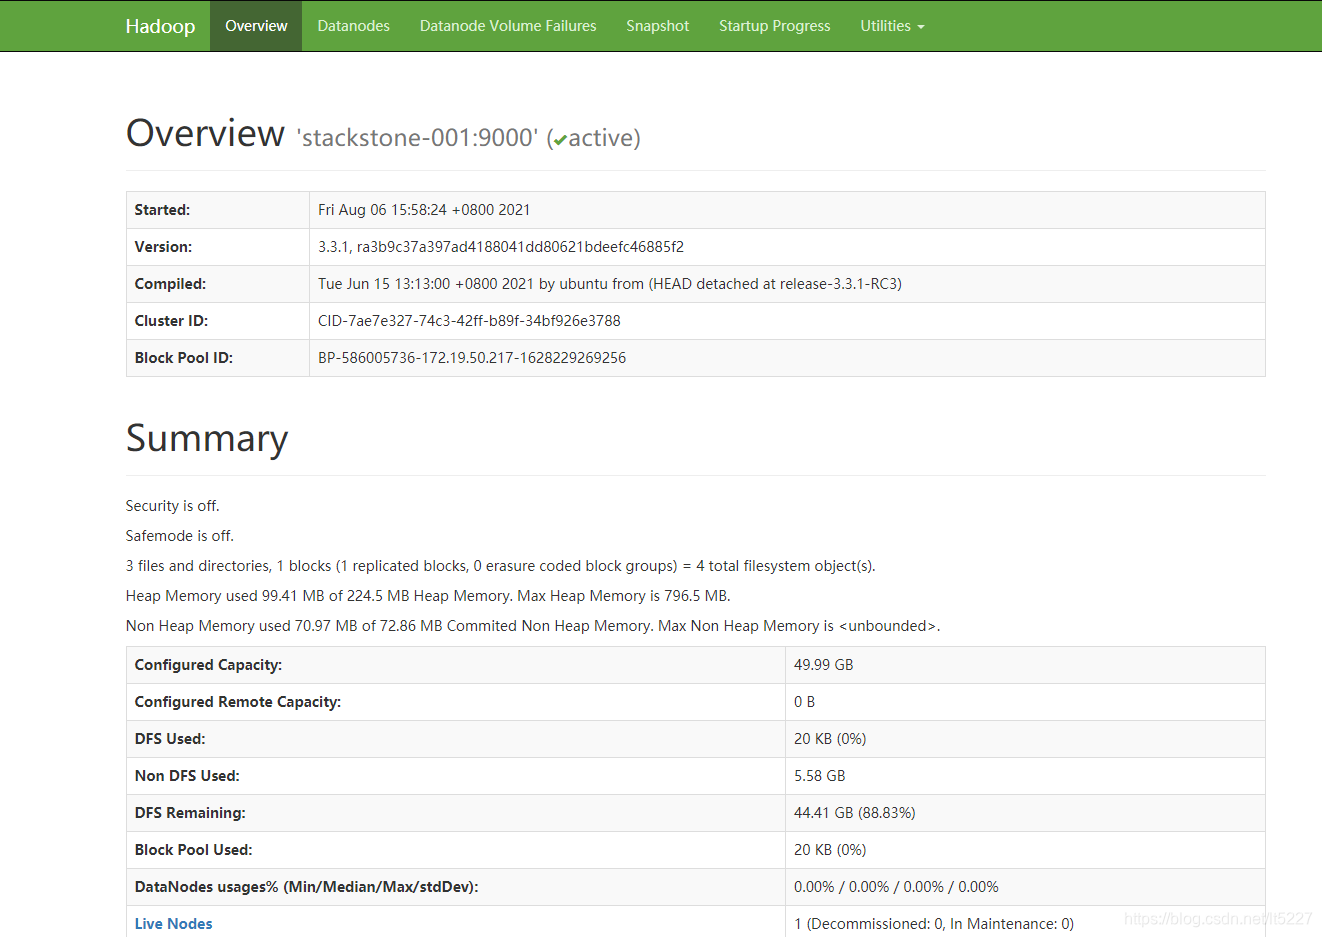Open Datanode Volume Failures tab
This screenshot has height=937, width=1322.
508,26
